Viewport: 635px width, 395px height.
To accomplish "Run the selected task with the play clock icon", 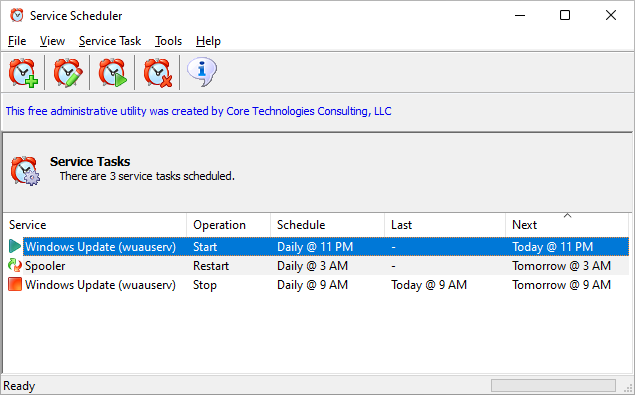I will coord(113,73).
